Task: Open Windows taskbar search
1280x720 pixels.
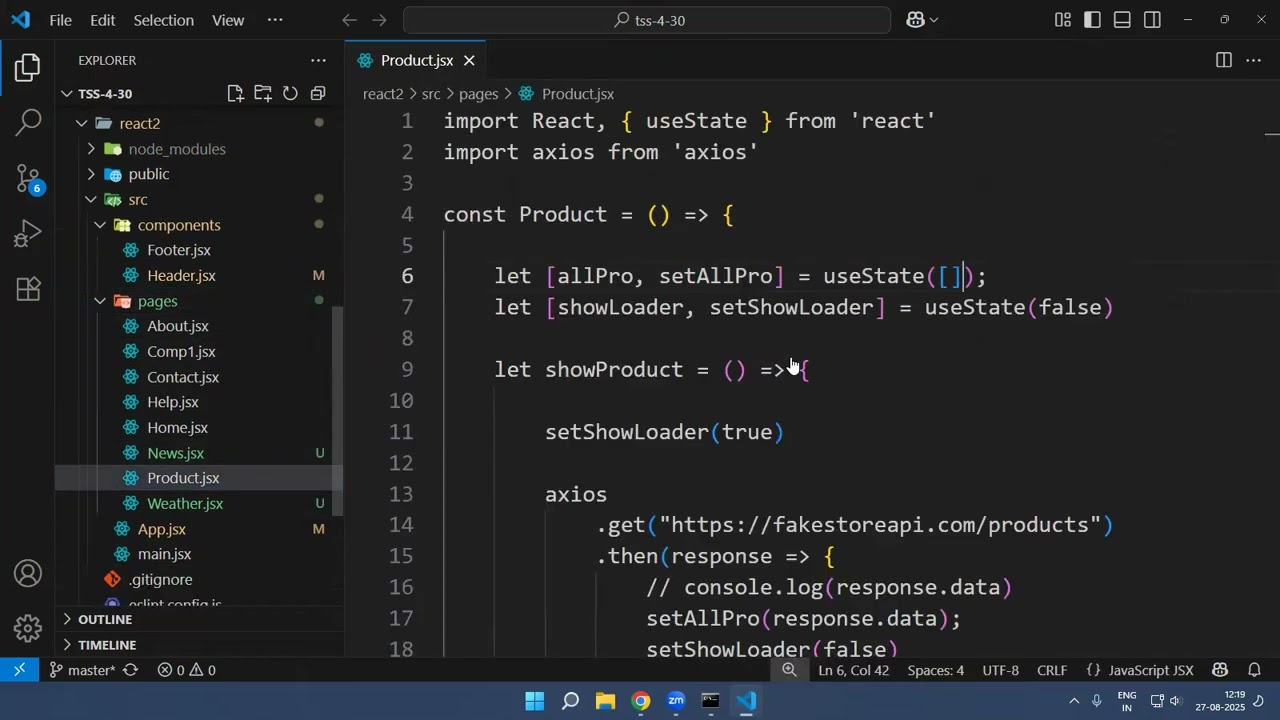Action: 570,701
